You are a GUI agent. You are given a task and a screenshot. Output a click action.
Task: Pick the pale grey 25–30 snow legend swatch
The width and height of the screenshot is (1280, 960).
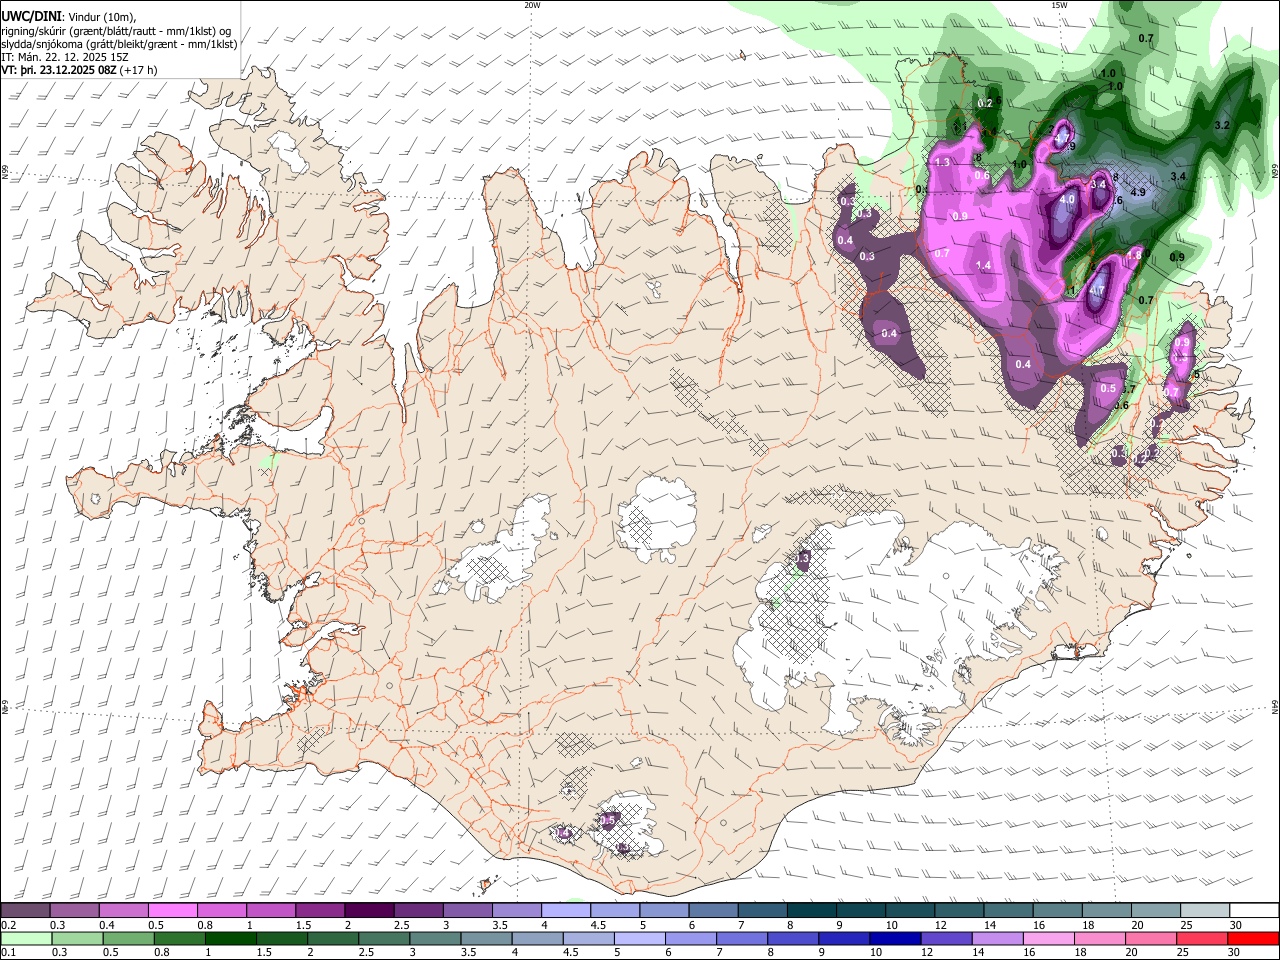tap(1206, 910)
